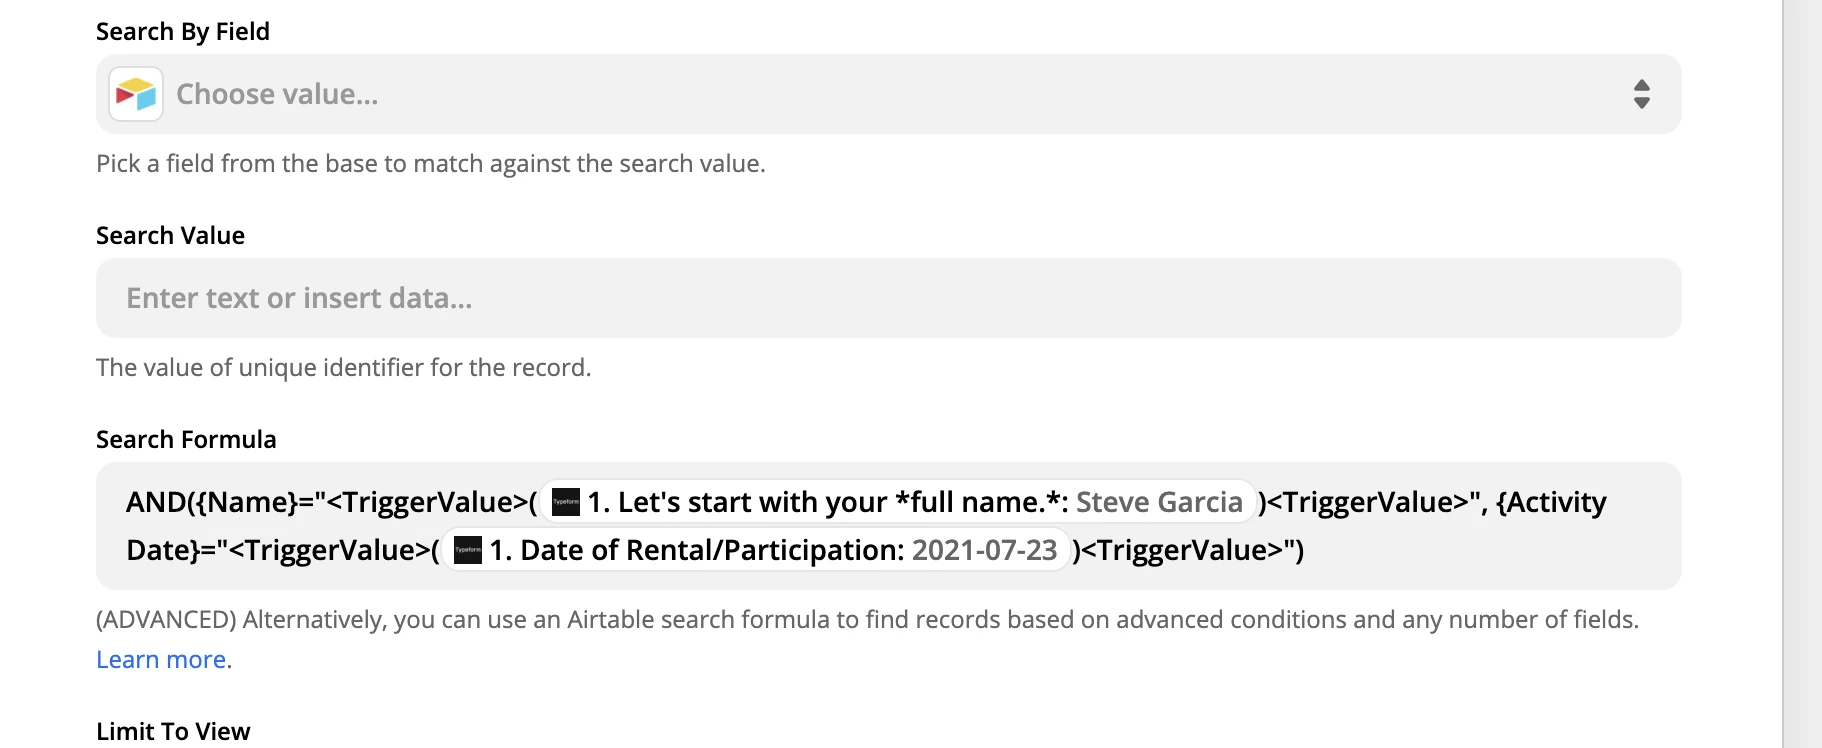The height and width of the screenshot is (748, 1822).
Task: Click the "1. Let's start with your" pill text
Action: pos(737,502)
